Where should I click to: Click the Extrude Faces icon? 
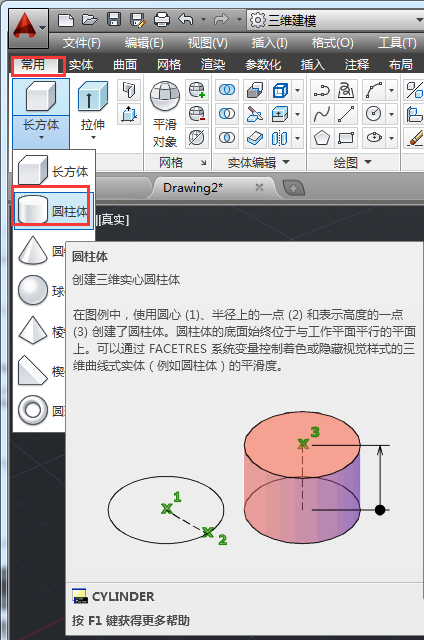(280, 114)
